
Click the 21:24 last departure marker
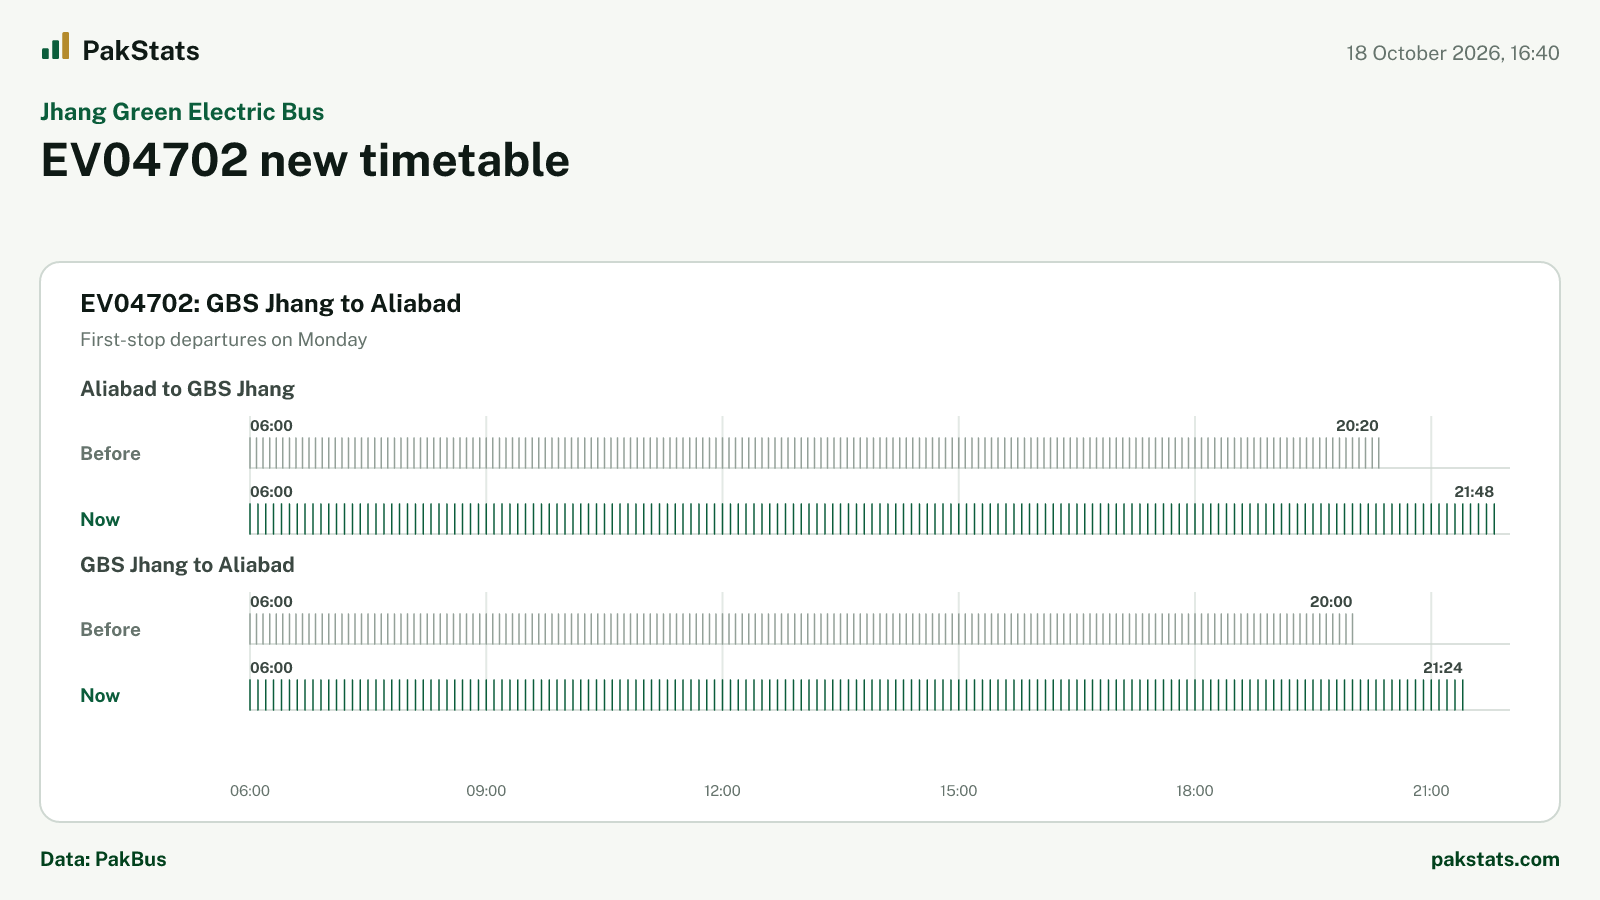point(1442,668)
